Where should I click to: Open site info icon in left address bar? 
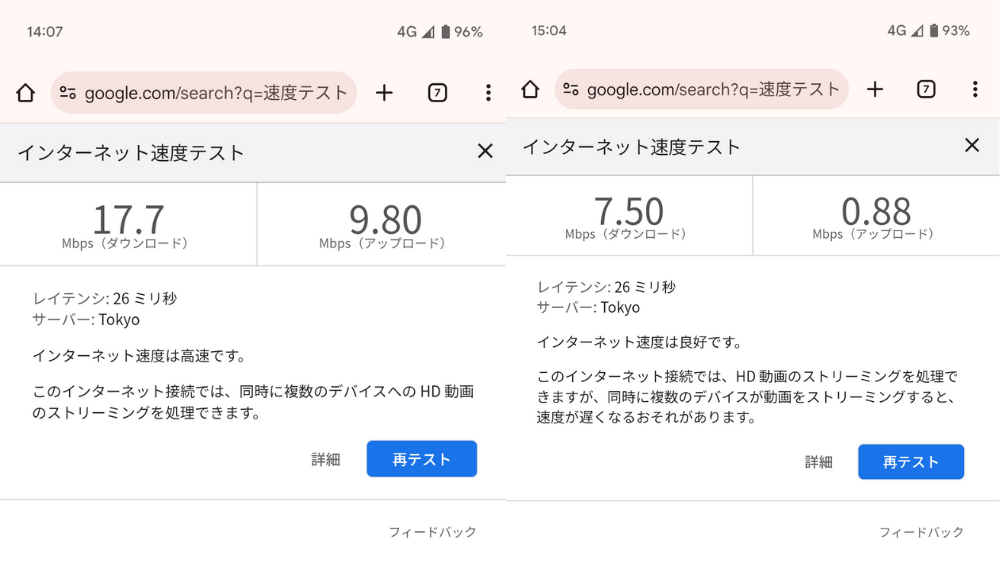tap(68, 93)
